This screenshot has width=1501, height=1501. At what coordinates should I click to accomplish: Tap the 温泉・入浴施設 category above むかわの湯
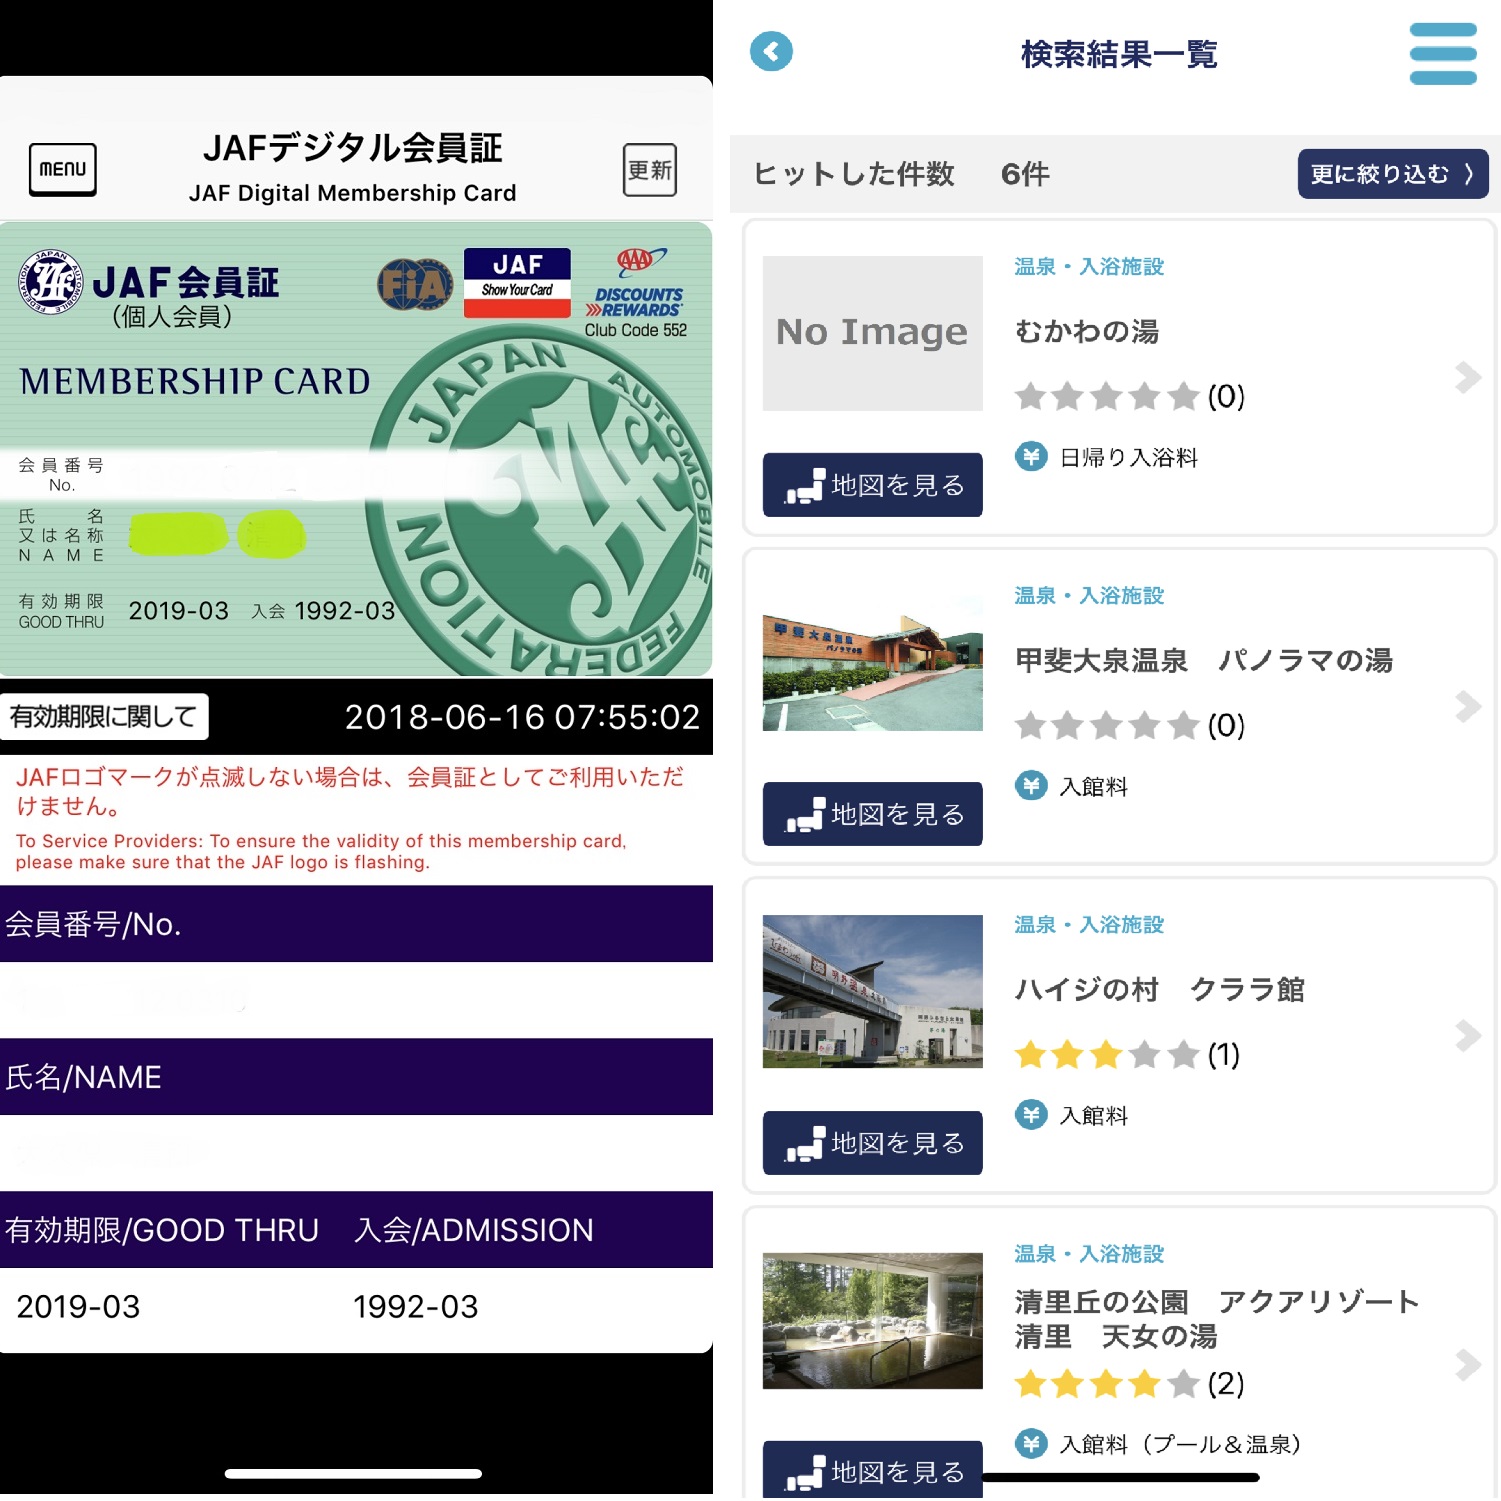click(x=1089, y=267)
